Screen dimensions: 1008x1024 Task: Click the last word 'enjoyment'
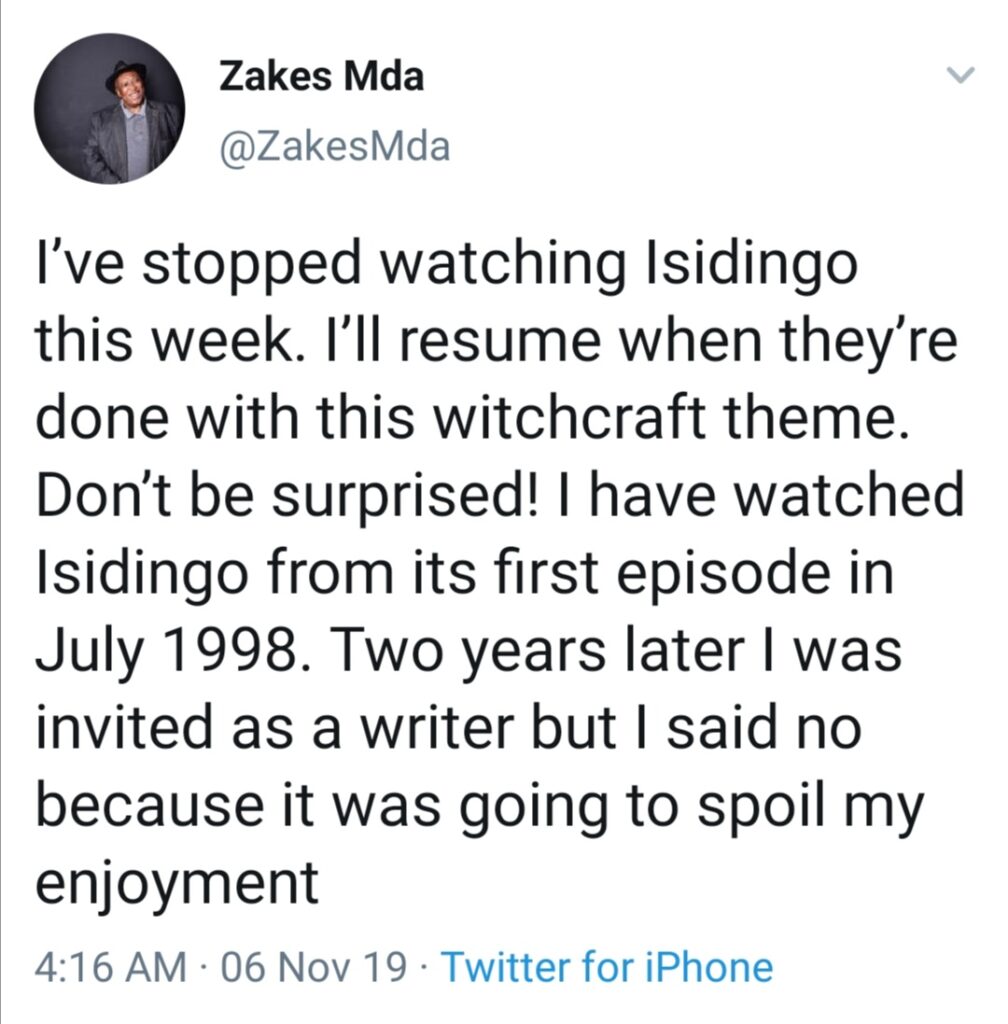[x=177, y=882]
